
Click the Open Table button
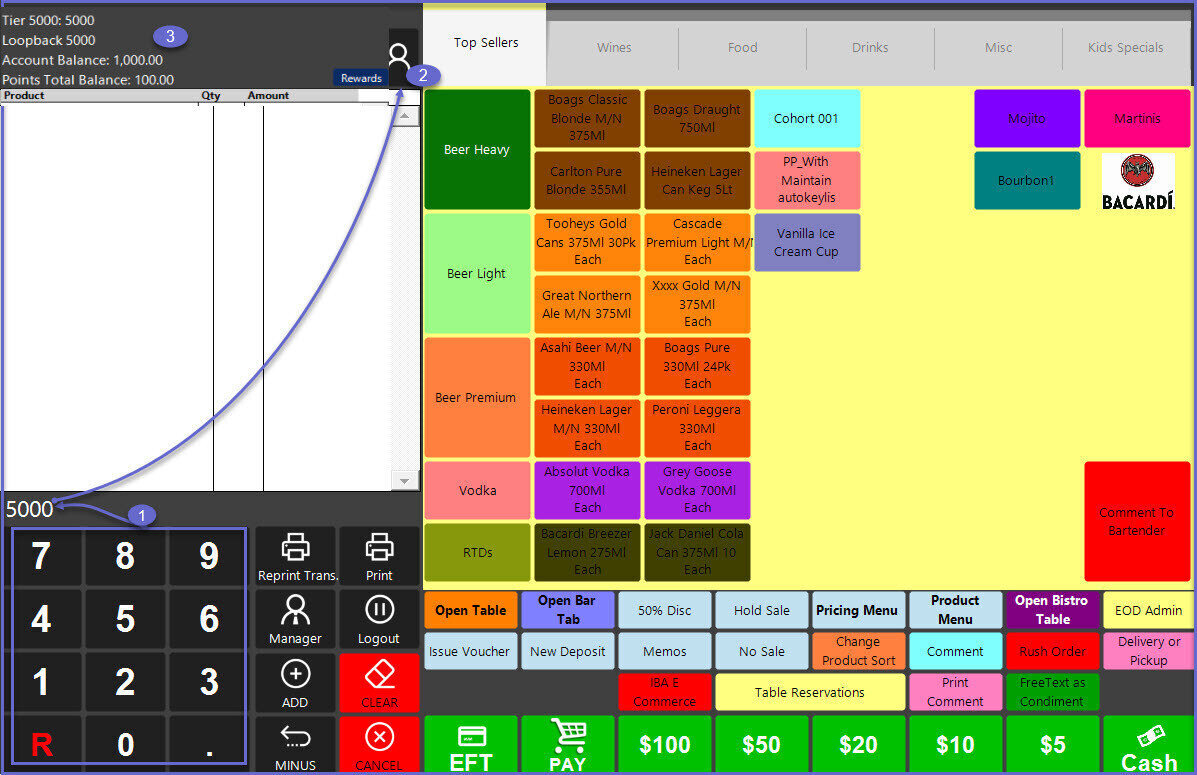point(471,610)
